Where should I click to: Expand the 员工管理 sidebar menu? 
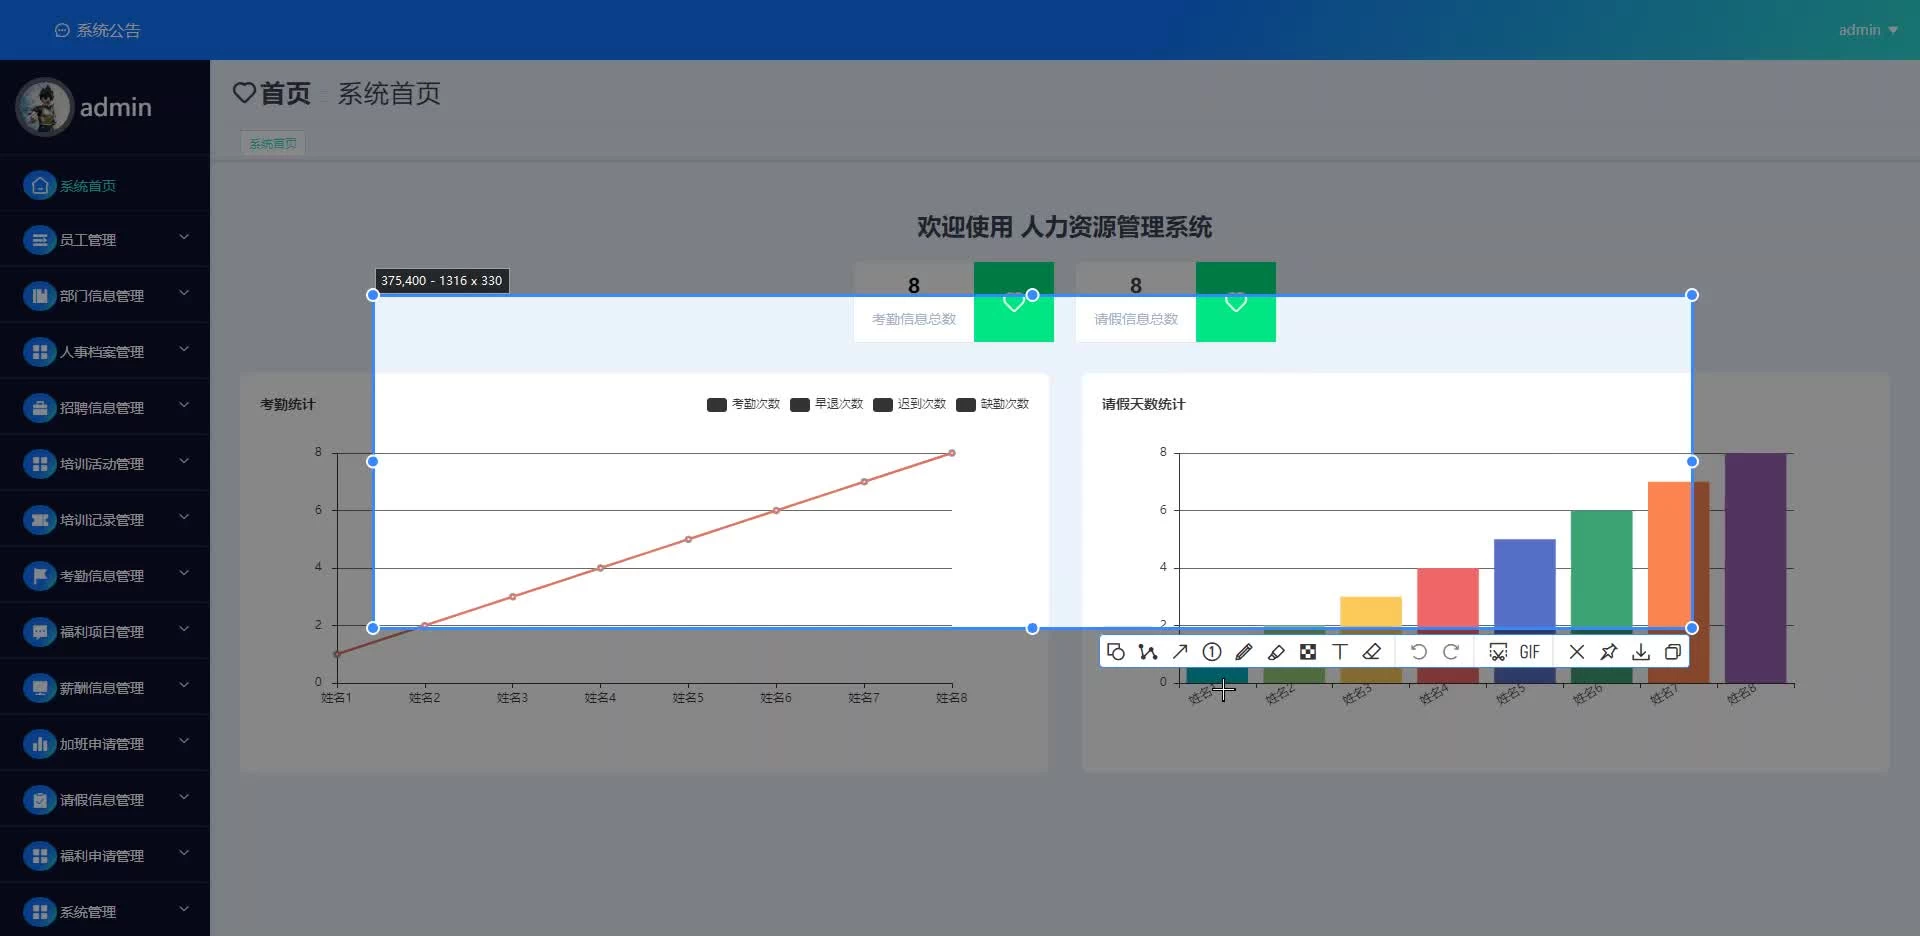pos(105,240)
